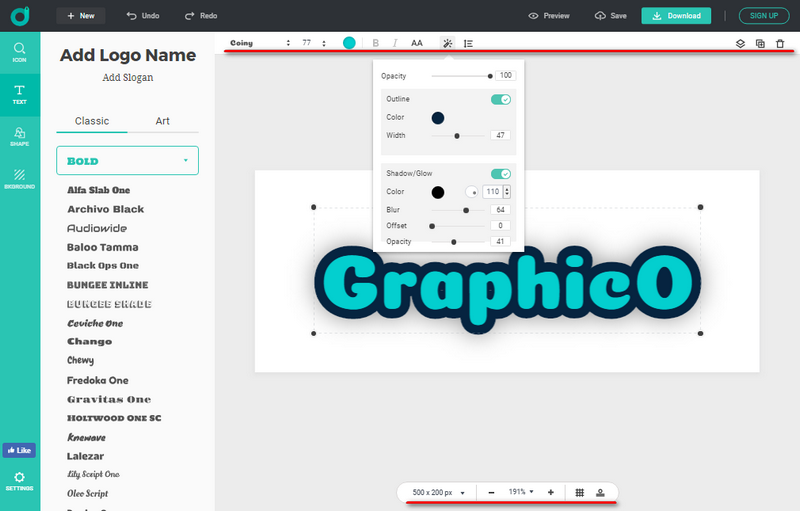Expand the BOLD font category dropdown
This screenshot has height=511, width=800.
point(127,160)
